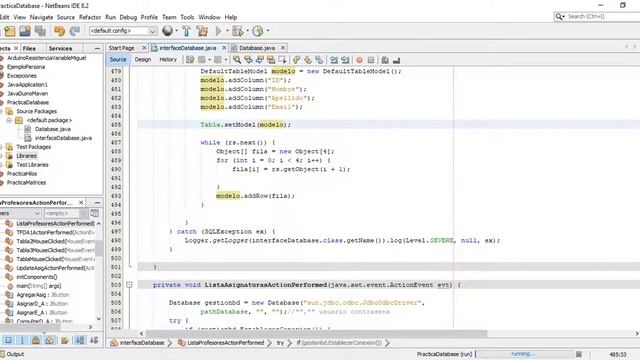Open the Help menu

pyautogui.click(x=231, y=17)
